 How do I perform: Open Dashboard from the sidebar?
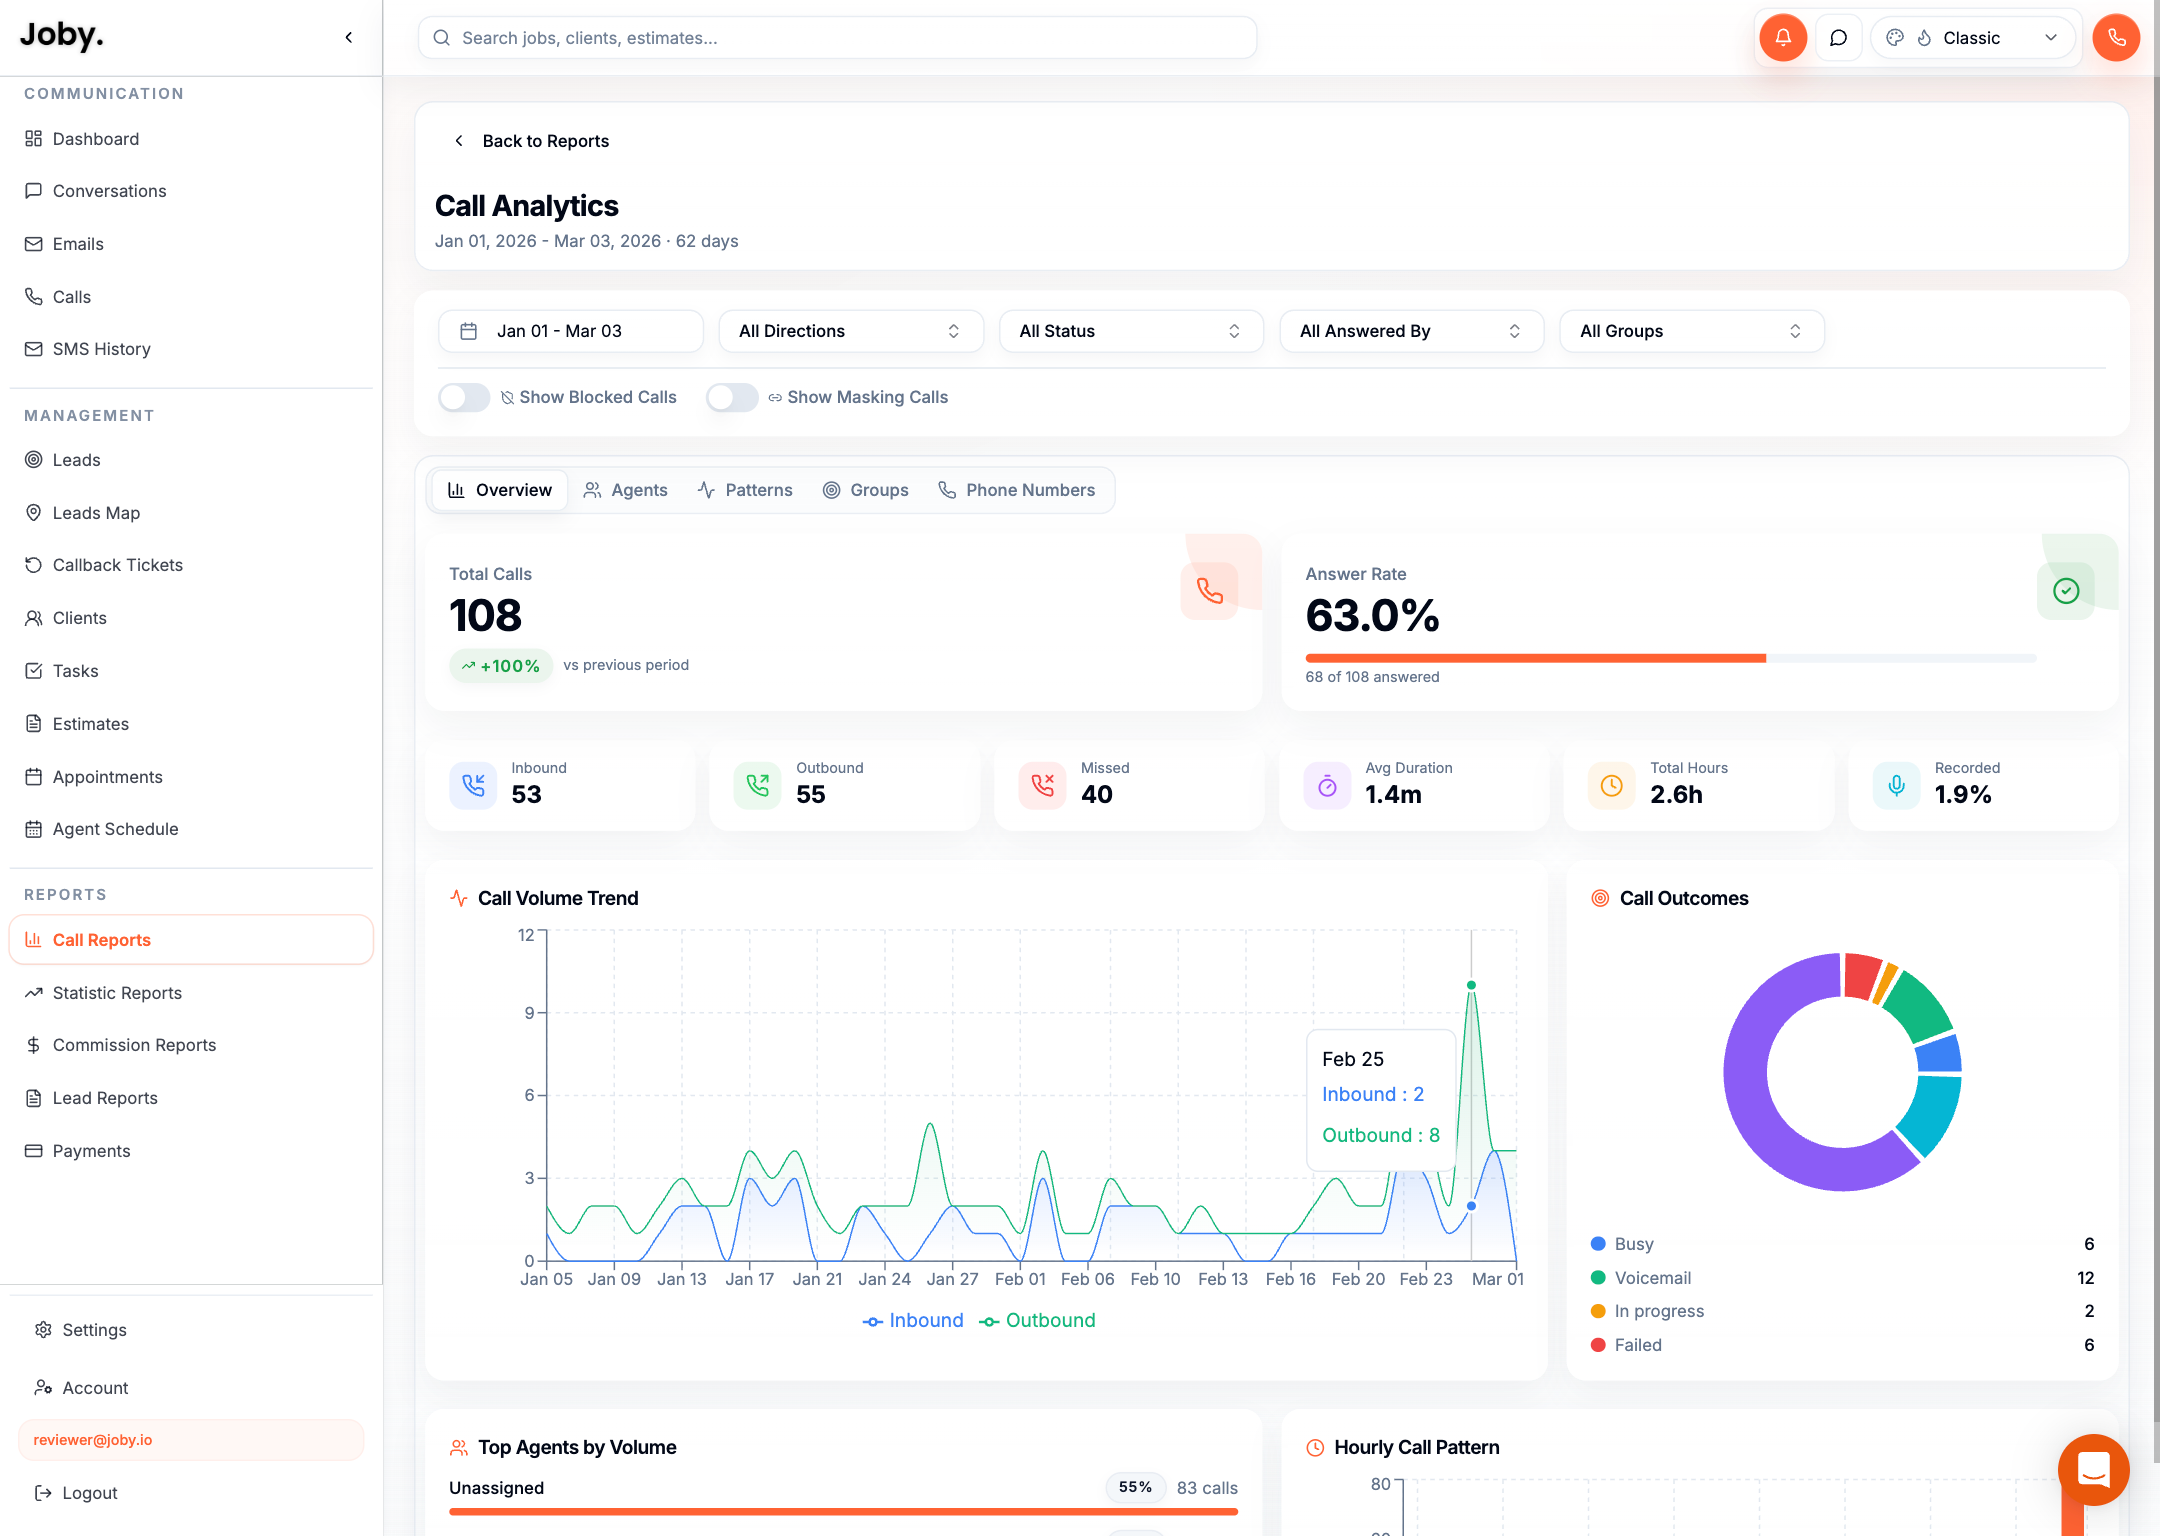(190, 139)
